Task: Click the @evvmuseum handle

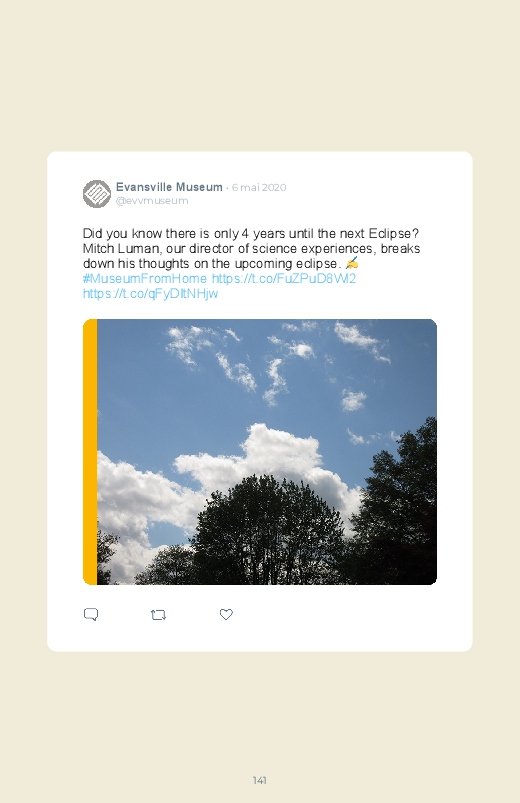Action: 152,201
